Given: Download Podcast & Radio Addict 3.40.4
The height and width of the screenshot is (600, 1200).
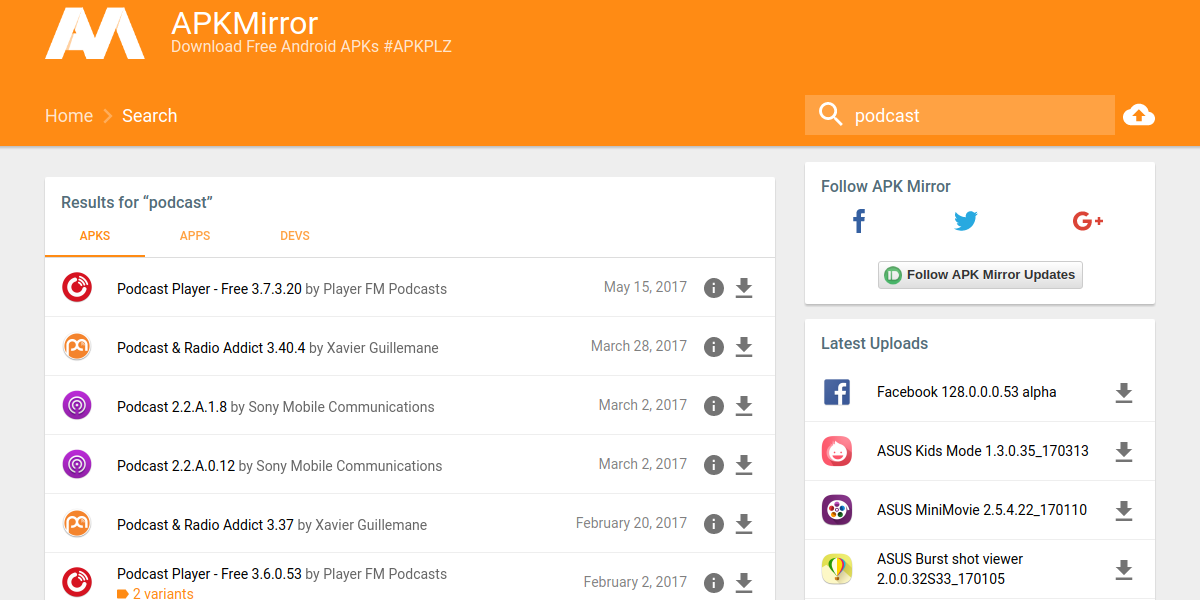Looking at the screenshot, I should pyautogui.click(x=744, y=347).
